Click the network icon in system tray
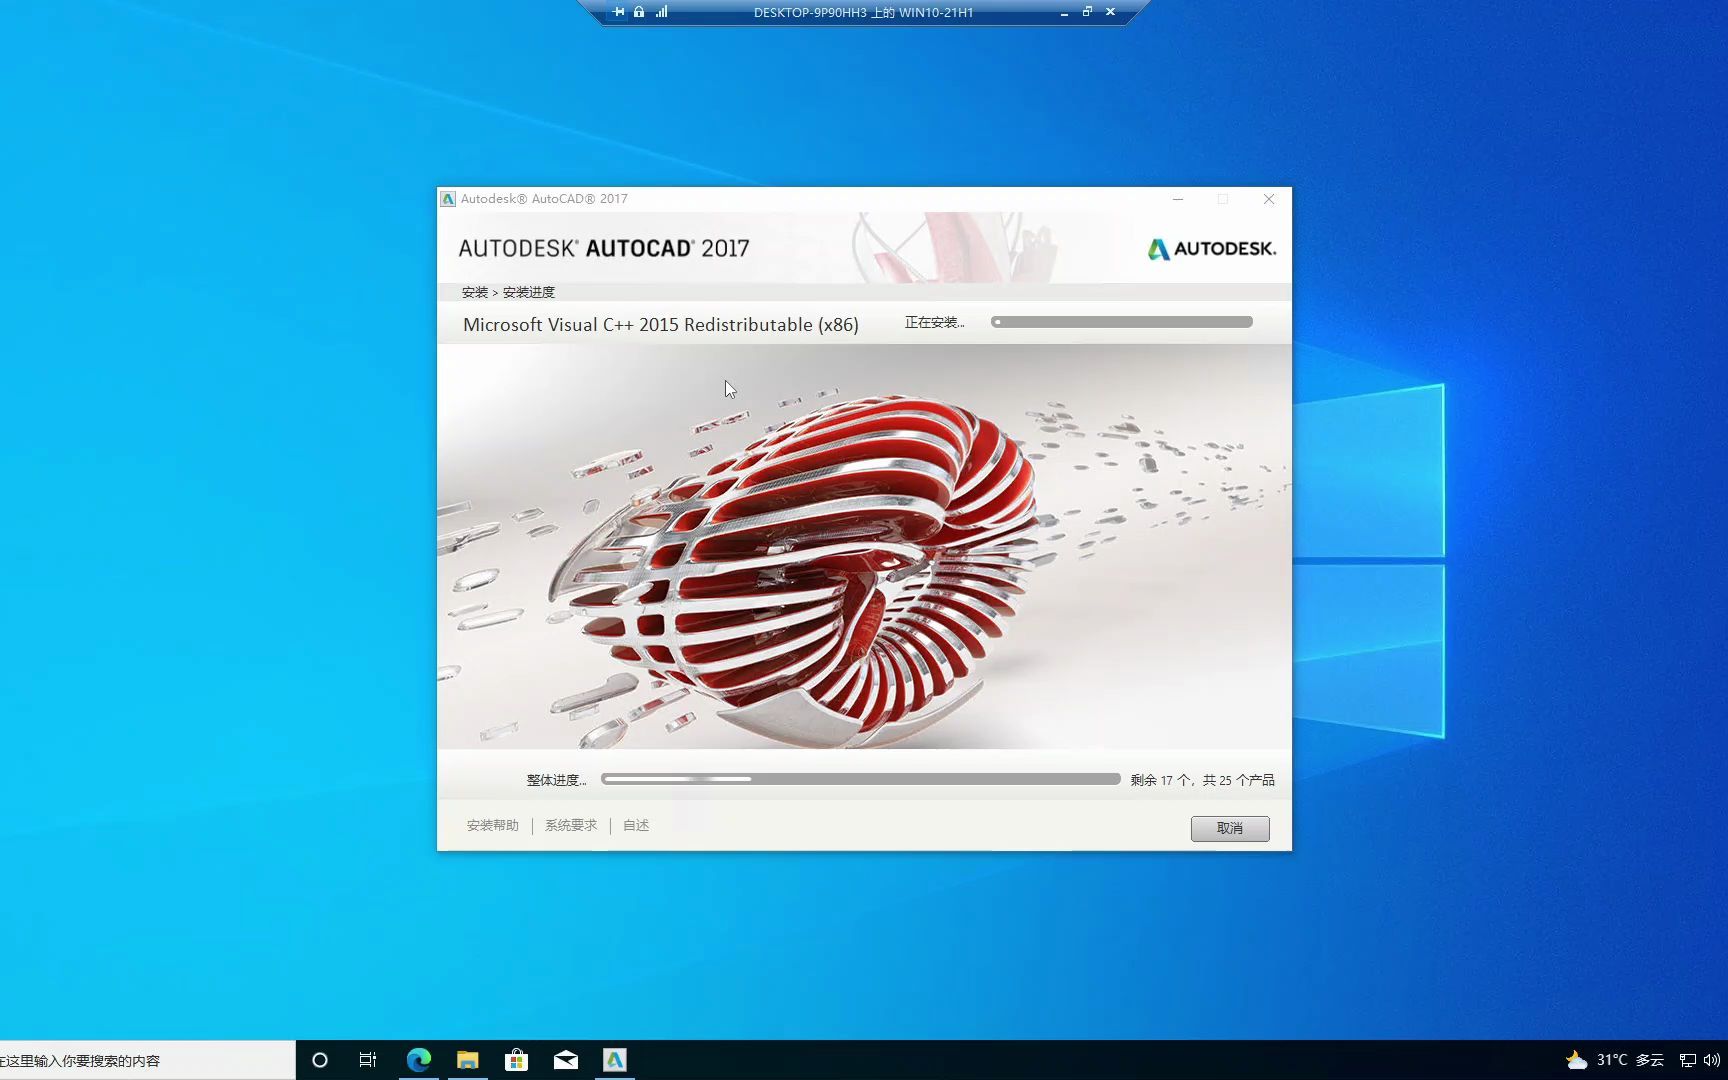The image size is (1728, 1080). point(1688,1060)
